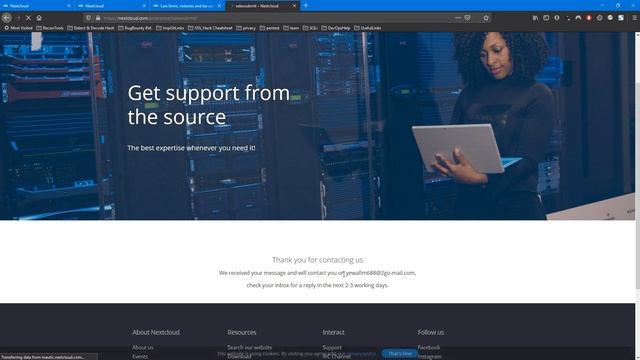
Task: Open the Support footer link
Action: (332, 347)
